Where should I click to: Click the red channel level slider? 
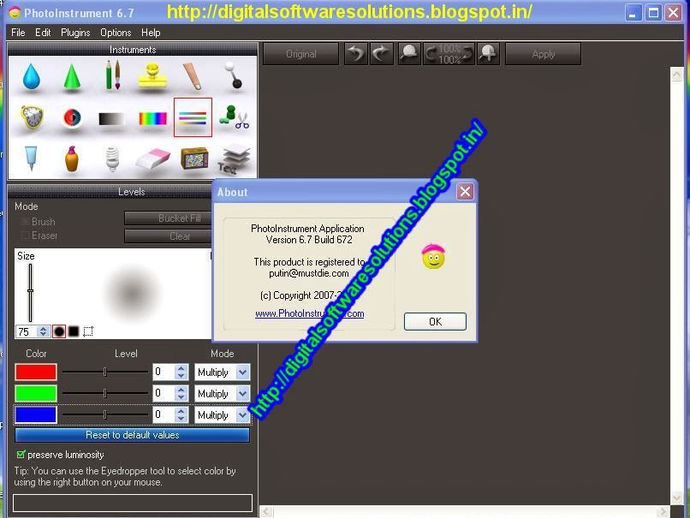pyautogui.click(x=105, y=372)
